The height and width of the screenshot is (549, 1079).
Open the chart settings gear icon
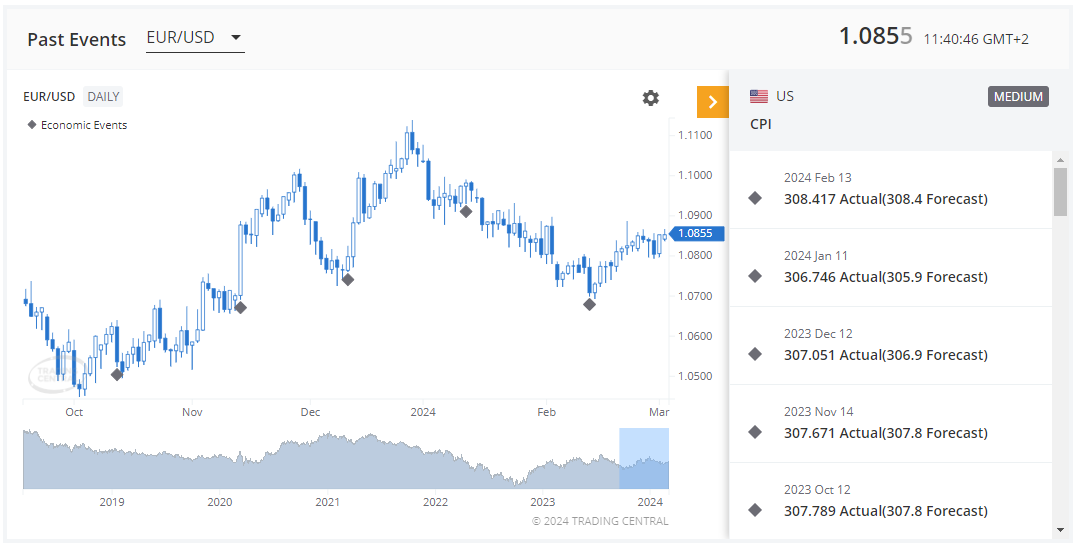pyautogui.click(x=650, y=98)
